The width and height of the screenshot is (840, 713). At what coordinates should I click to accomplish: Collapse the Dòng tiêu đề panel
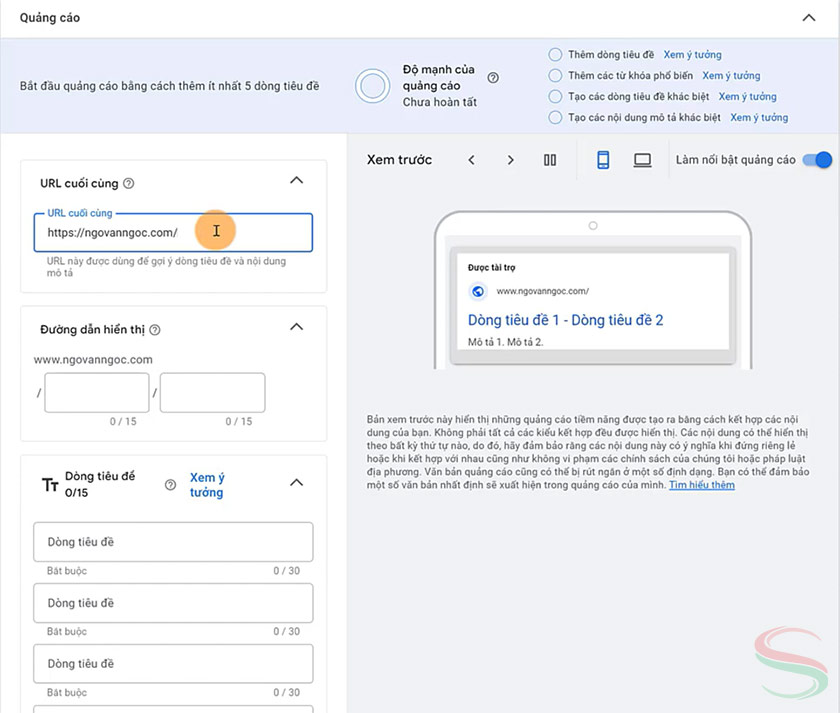coord(296,483)
